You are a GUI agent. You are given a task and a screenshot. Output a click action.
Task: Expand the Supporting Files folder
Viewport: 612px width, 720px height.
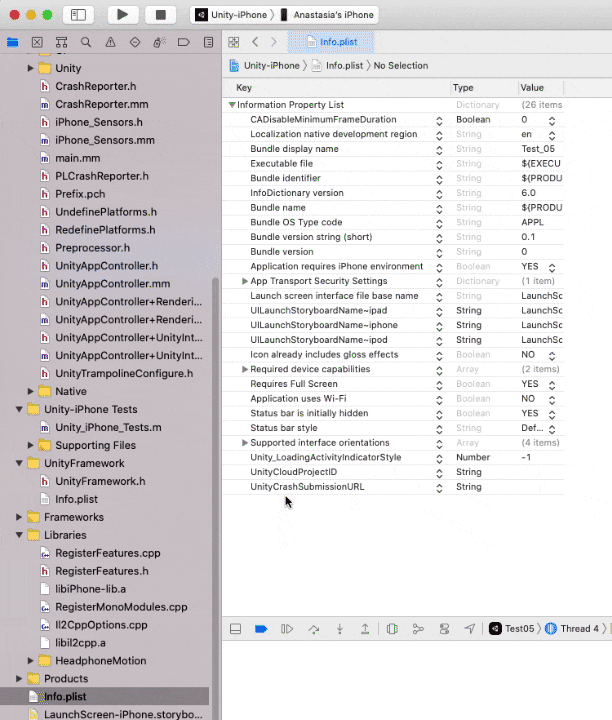30,445
